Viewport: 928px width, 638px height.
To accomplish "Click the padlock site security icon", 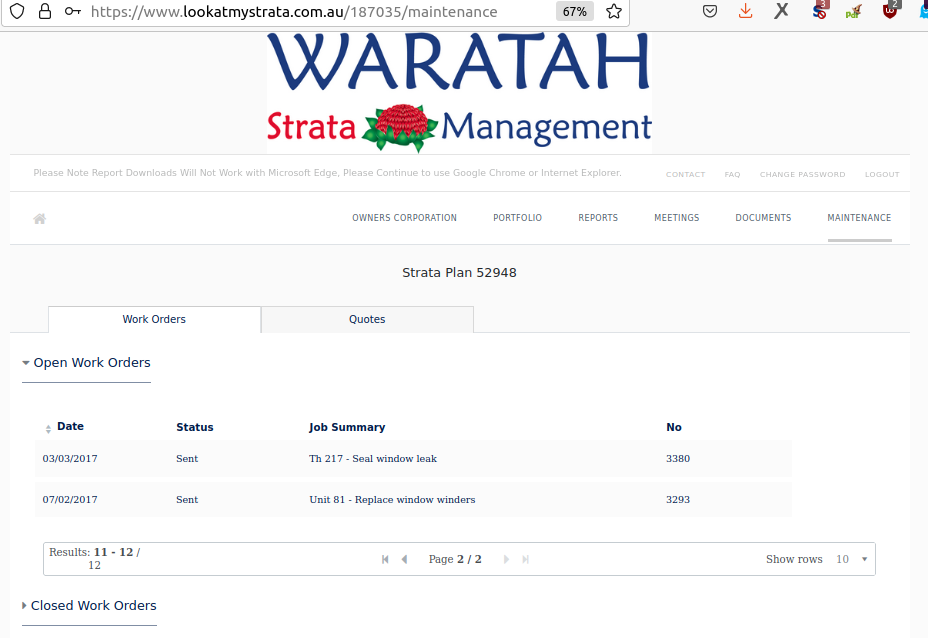I will [x=45, y=11].
